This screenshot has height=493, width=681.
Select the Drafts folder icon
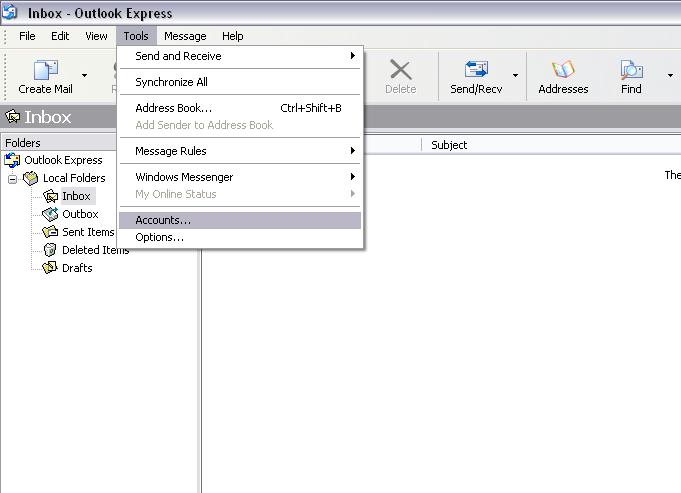click(50, 268)
